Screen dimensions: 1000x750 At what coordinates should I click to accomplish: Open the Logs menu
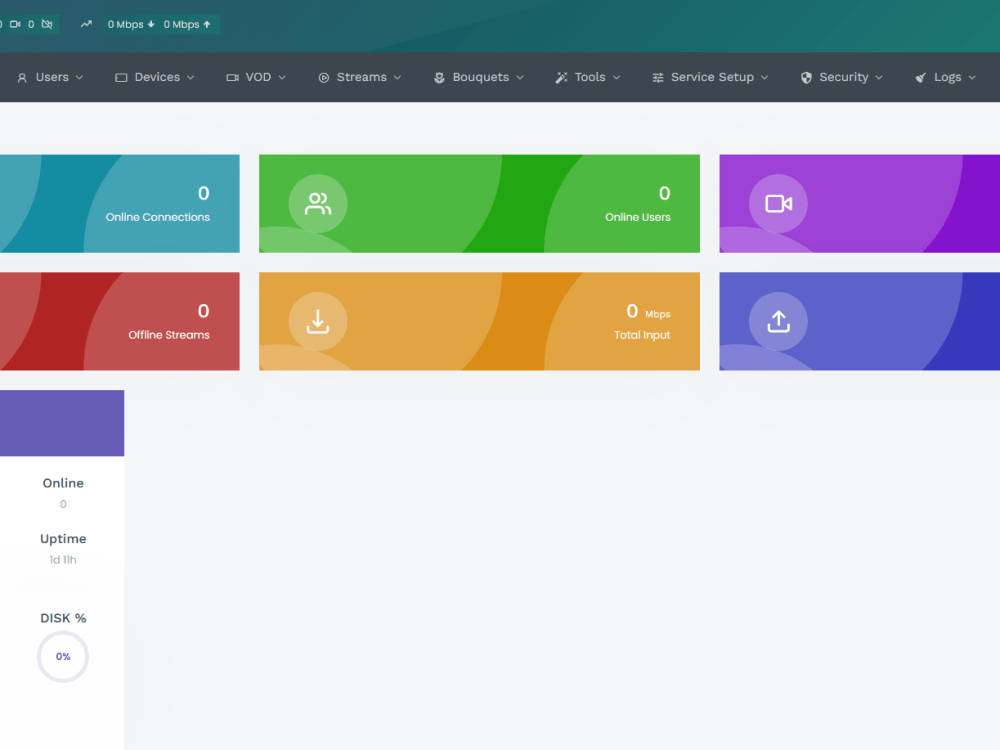944,77
